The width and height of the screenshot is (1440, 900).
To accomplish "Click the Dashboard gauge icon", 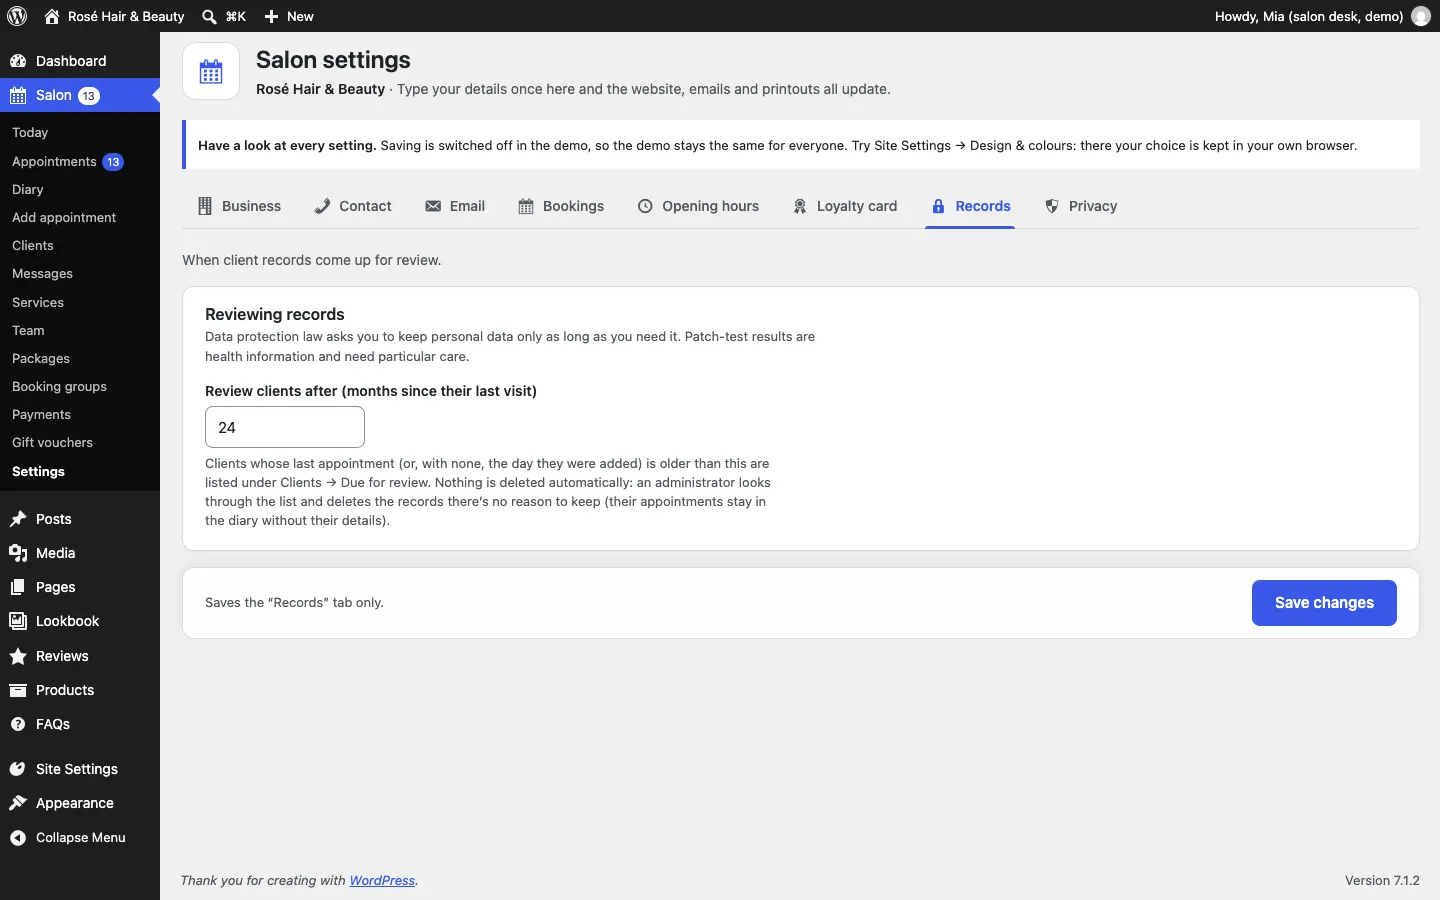I will tap(18, 61).
